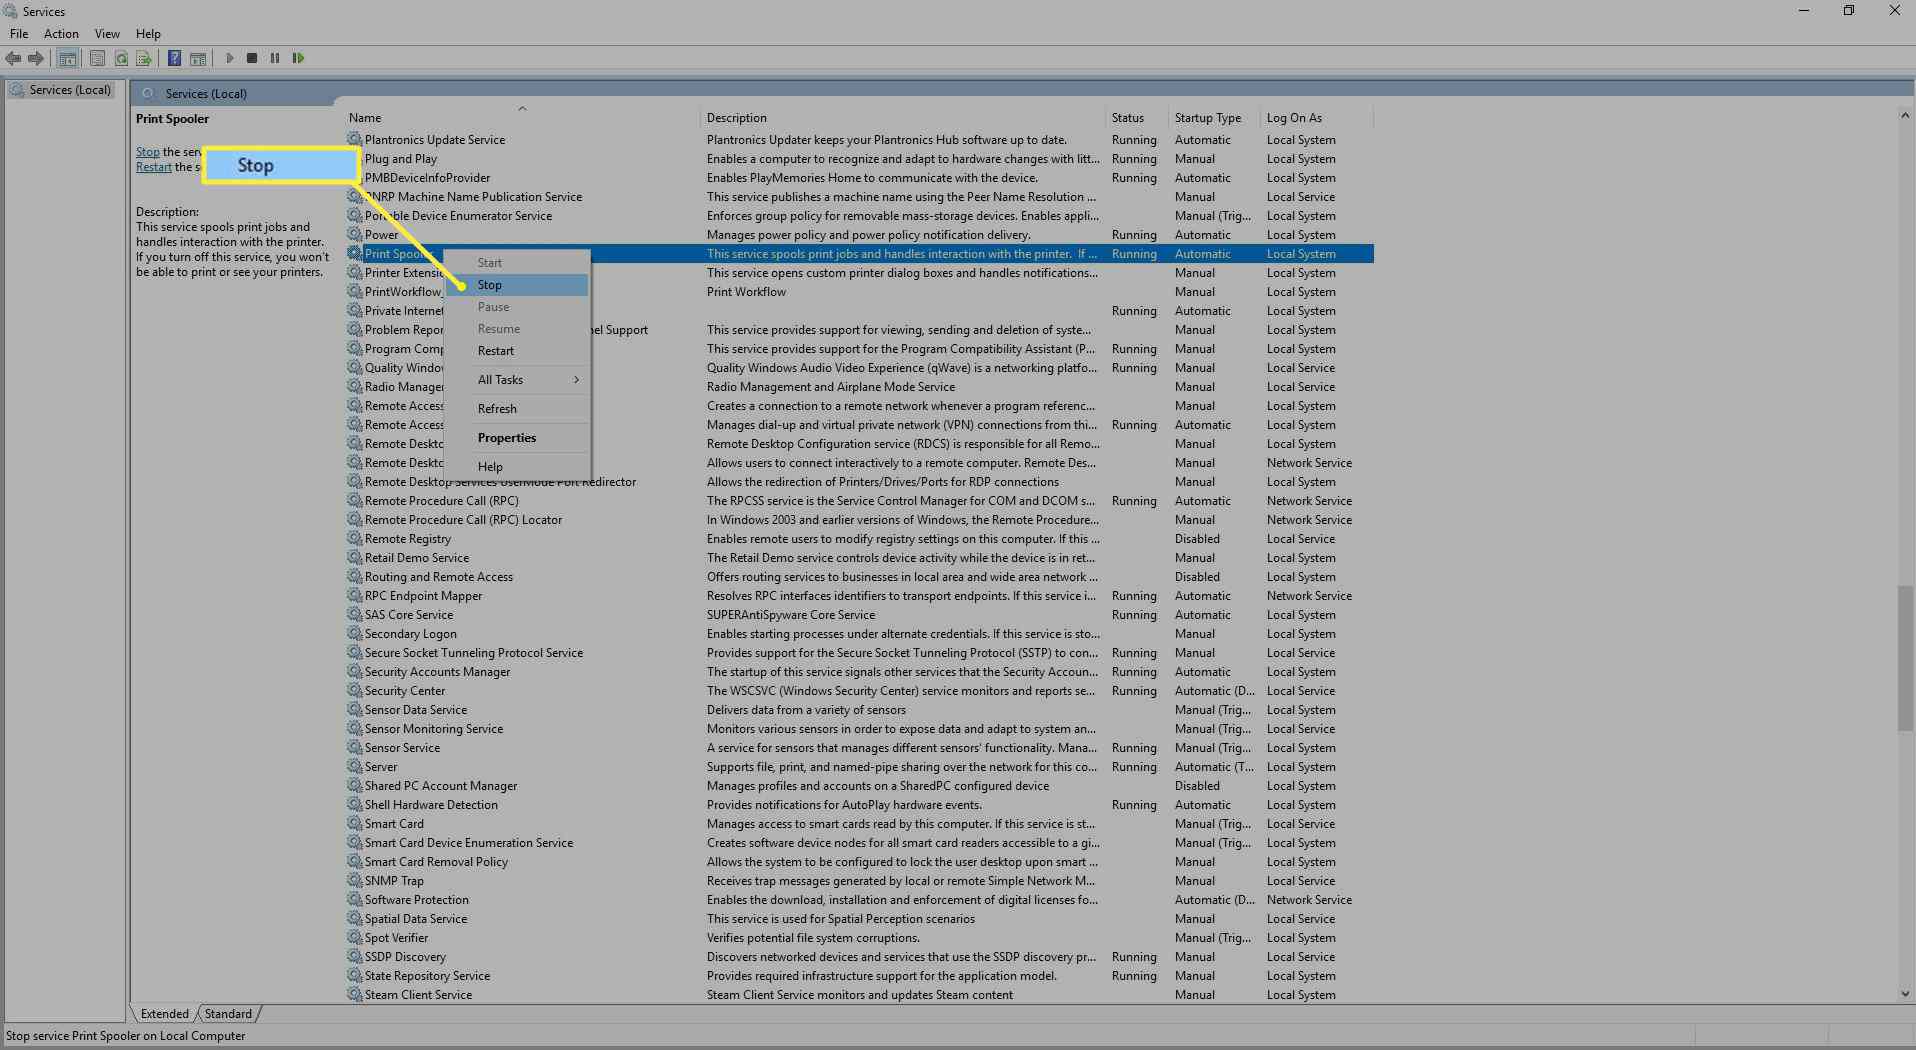Click the gear icon next to Remote Registry
Image resolution: width=1916 pixels, height=1050 pixels.
pos(354,538)
